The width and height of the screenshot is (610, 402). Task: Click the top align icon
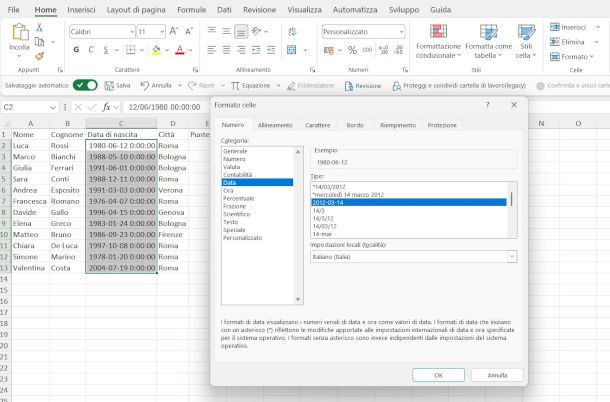(212, 31)
